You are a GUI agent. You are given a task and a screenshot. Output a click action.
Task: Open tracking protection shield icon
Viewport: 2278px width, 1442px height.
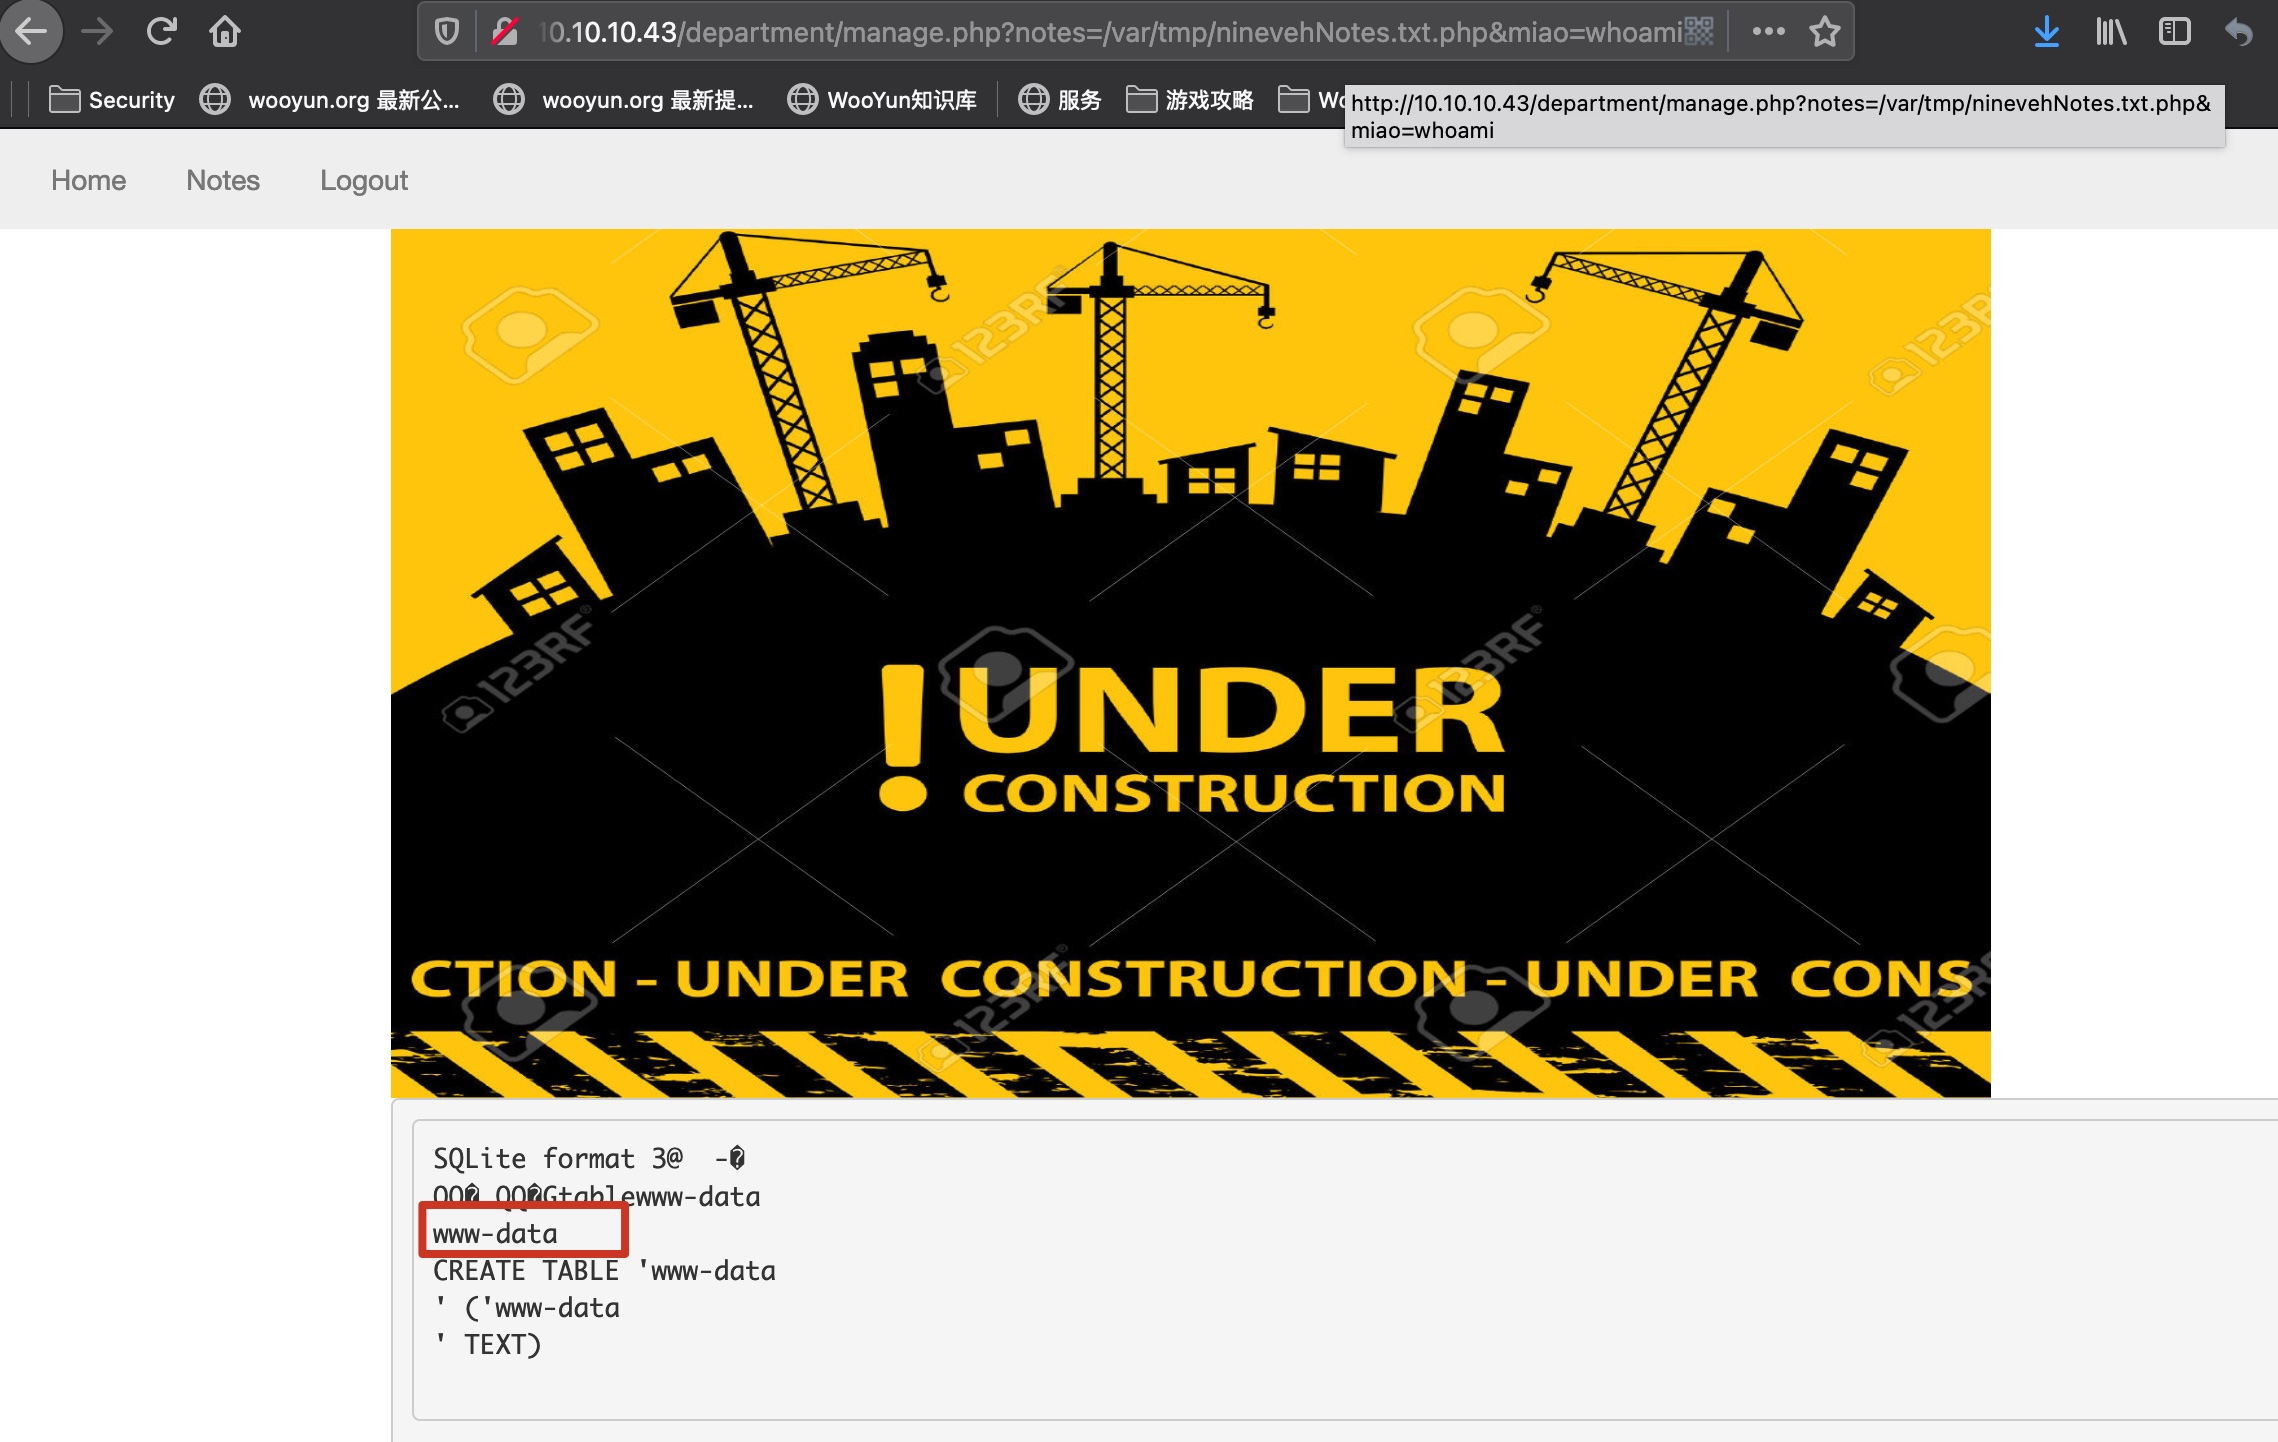click(x=447, y=32)
